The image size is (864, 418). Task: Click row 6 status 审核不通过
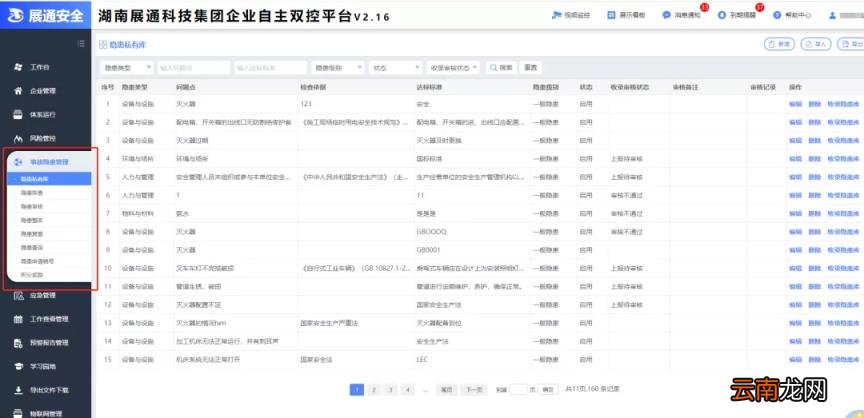click(627, 196)
